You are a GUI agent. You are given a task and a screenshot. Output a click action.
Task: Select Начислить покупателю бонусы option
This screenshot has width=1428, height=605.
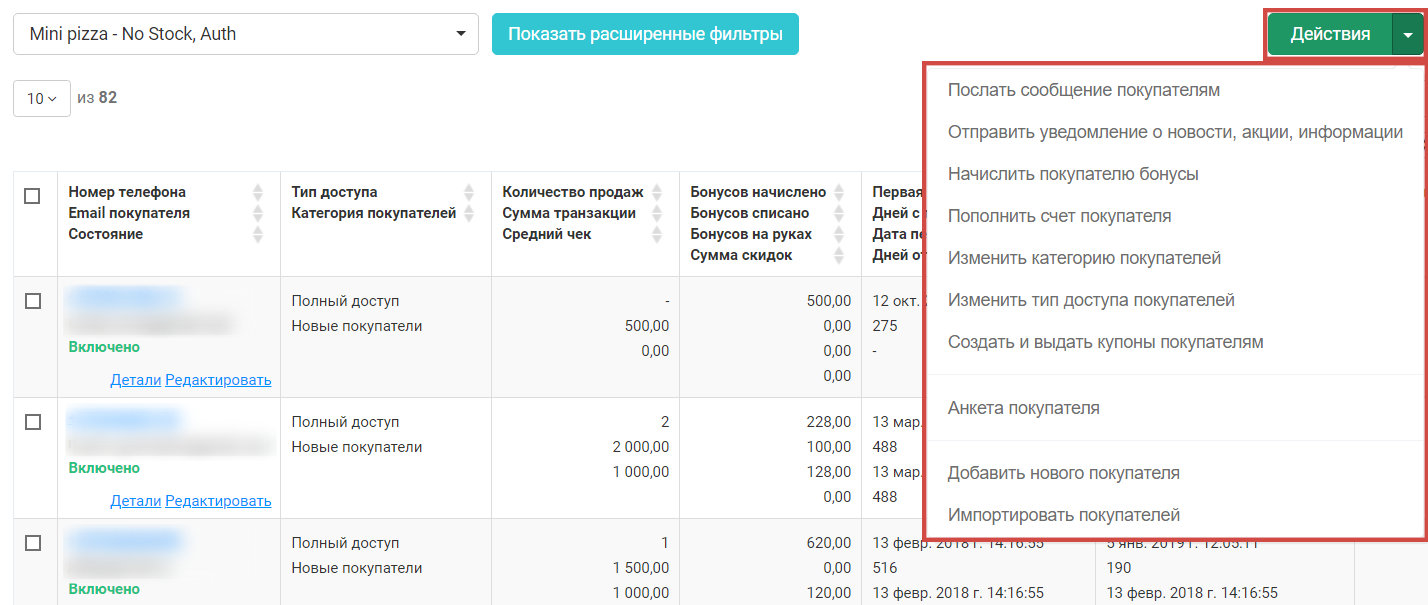coord(1073,174)
